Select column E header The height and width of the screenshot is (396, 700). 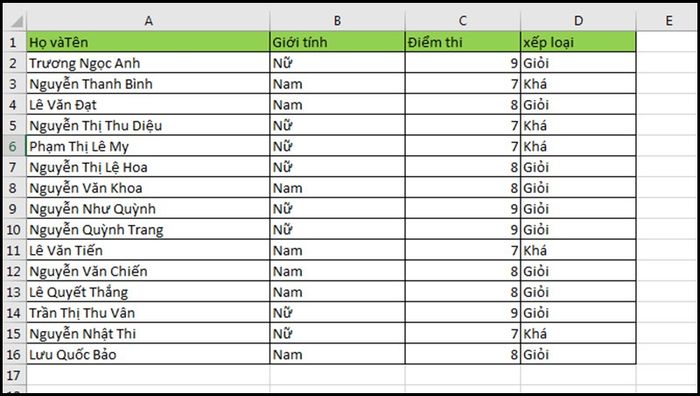(x=668, y=21)
